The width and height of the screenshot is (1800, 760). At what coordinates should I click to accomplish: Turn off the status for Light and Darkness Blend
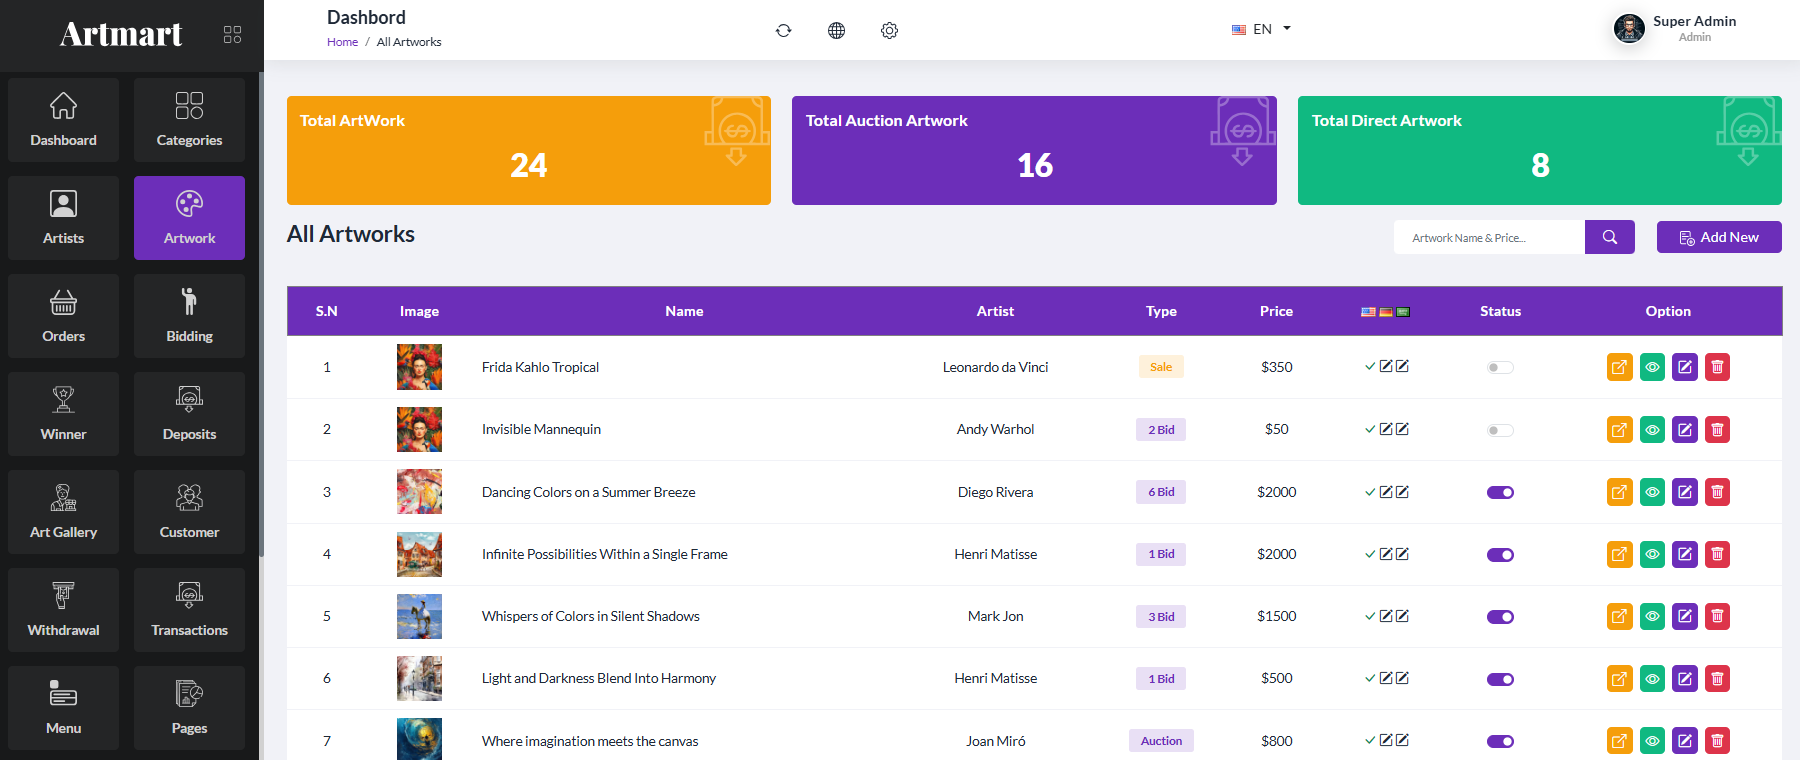click(x=1500, y=679)
